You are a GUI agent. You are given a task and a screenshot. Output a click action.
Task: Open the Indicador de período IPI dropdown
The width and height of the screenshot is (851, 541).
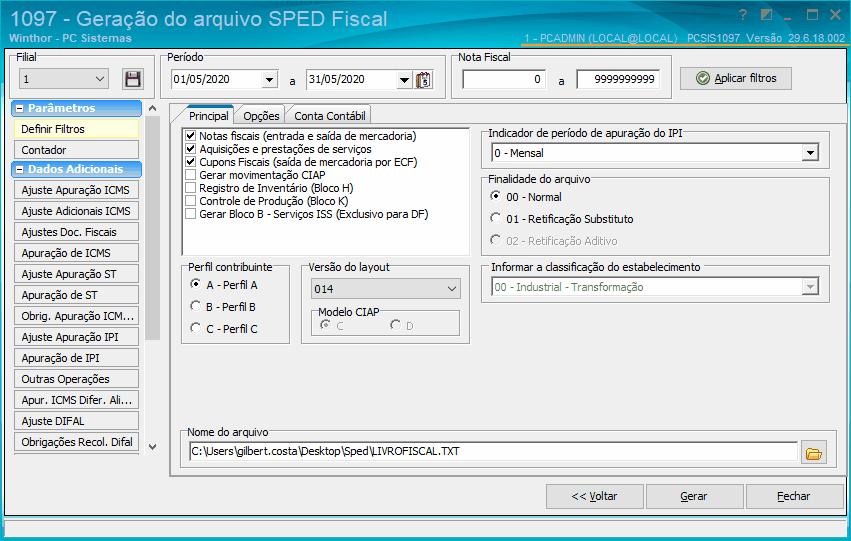coord(810,153)
